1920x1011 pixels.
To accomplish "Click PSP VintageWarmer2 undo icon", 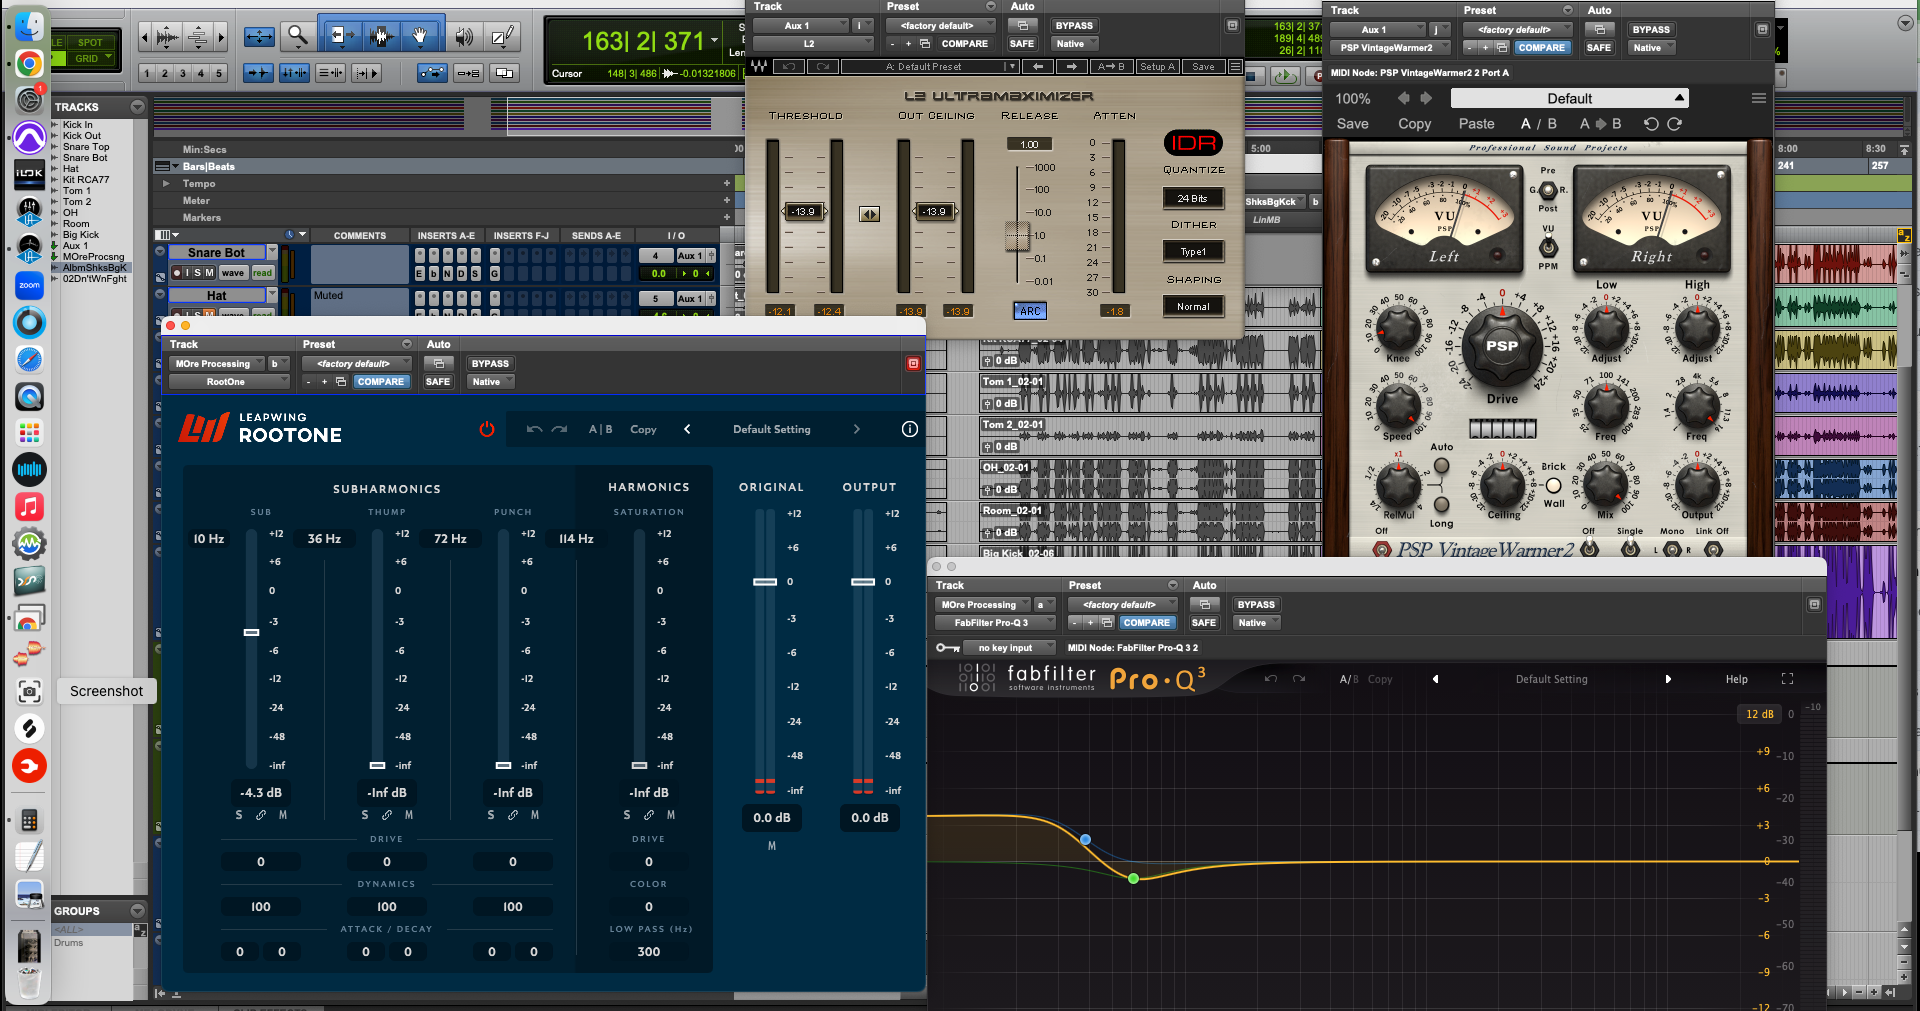I will [x=1651, y=124].
